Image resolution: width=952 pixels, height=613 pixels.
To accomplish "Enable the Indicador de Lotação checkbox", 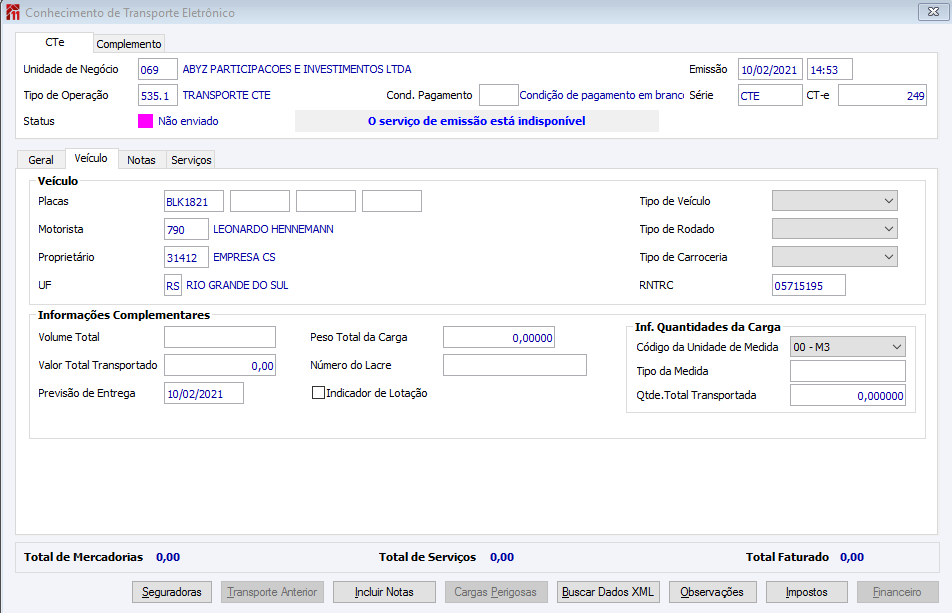I will pyautogui.click(x=318, y=393).
